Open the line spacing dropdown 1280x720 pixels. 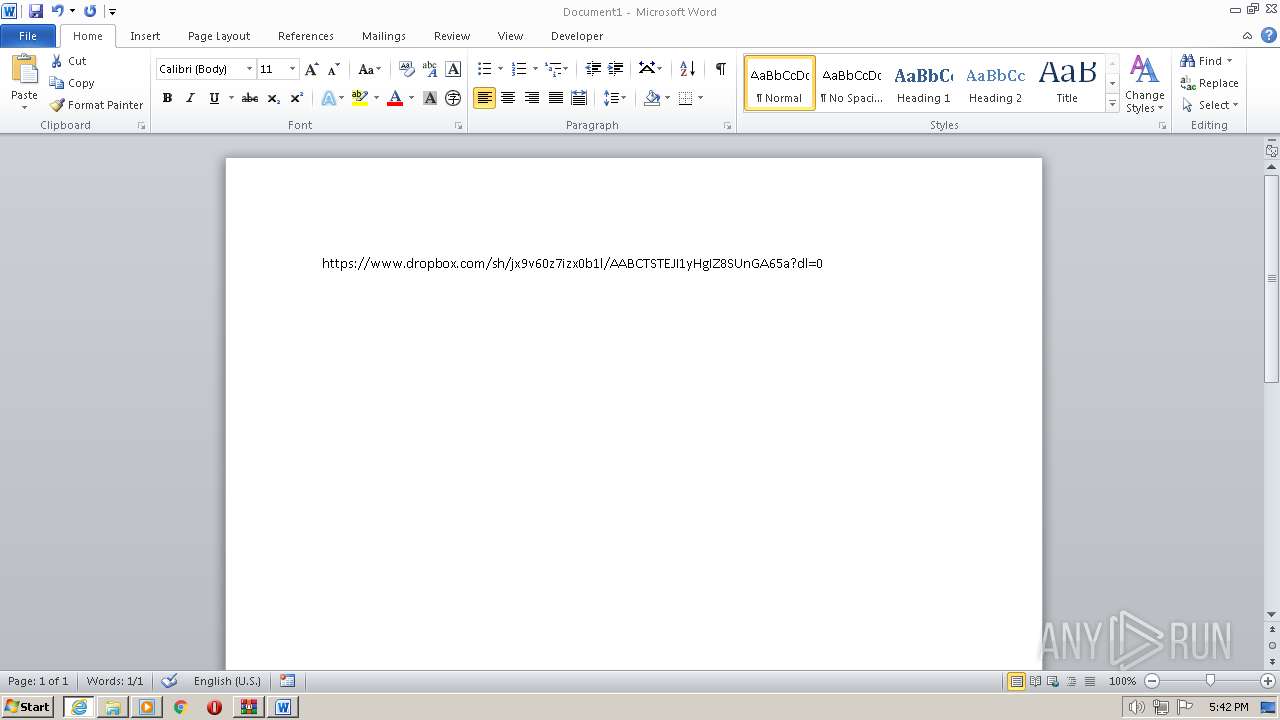click(623, 98)
